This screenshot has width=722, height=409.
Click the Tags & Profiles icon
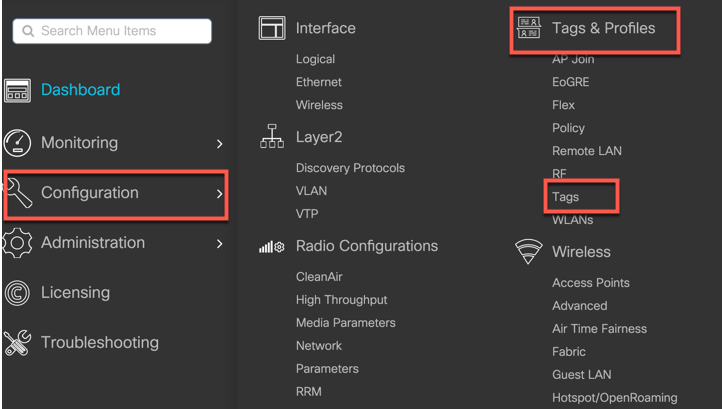528,28
